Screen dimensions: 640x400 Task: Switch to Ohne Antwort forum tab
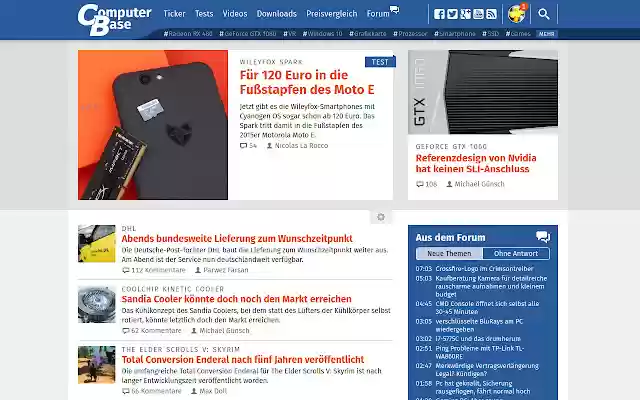(x=516, y=253)
